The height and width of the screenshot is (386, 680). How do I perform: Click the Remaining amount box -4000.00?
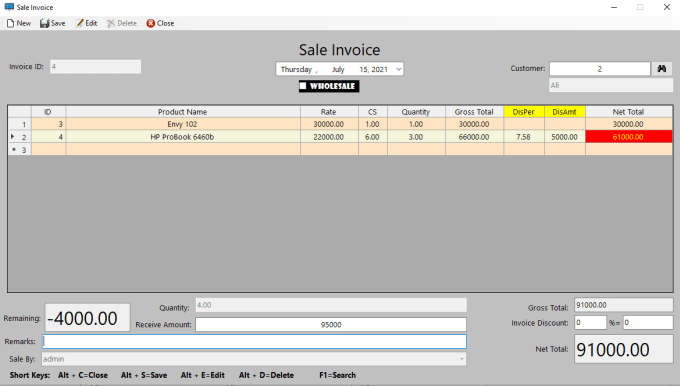click(87, 318)
